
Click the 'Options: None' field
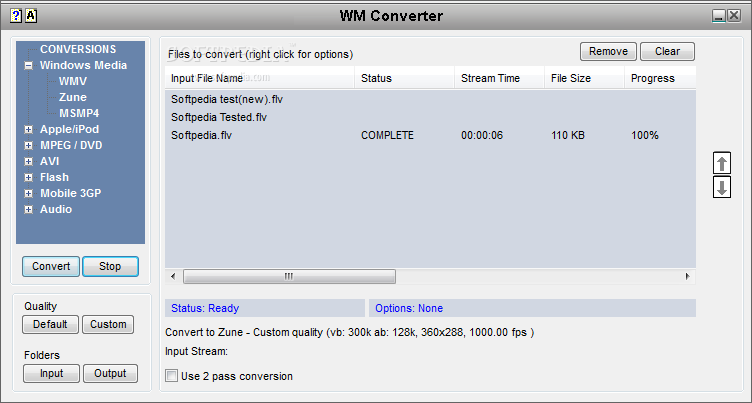532,308
